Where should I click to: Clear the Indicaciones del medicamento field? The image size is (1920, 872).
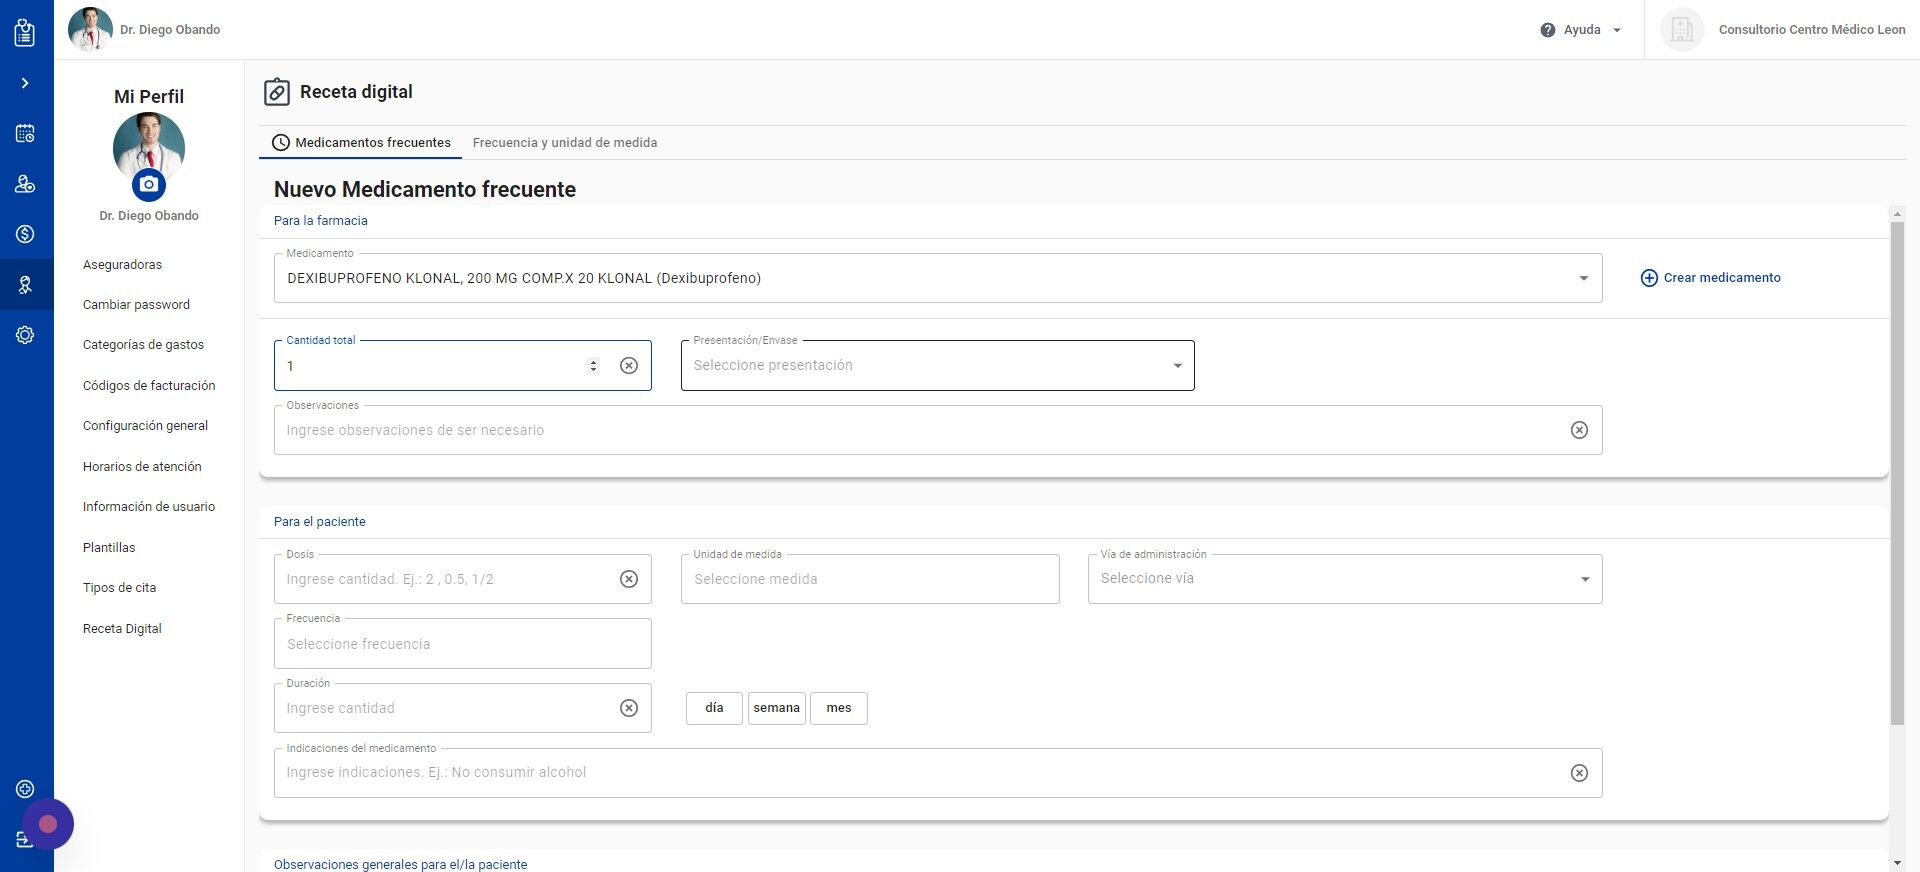1579,773
